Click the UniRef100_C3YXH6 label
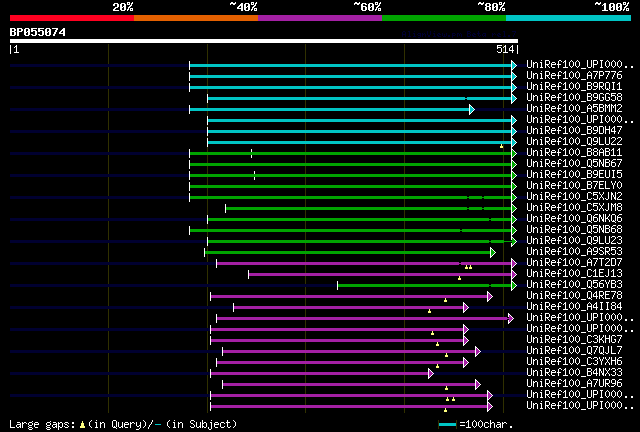 click(x=574, y=362)
